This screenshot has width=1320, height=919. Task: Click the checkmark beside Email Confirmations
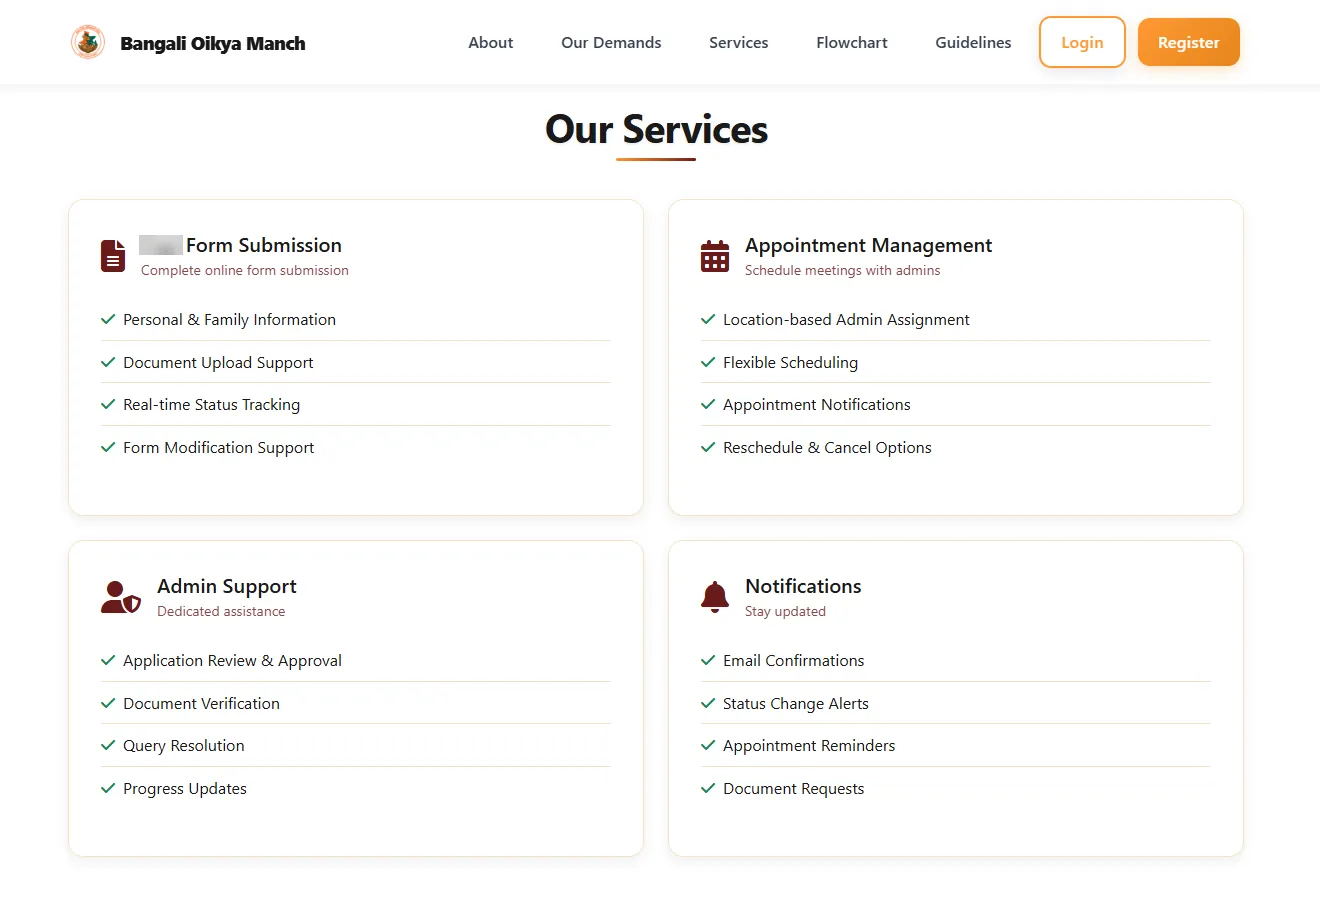(708, 661)
